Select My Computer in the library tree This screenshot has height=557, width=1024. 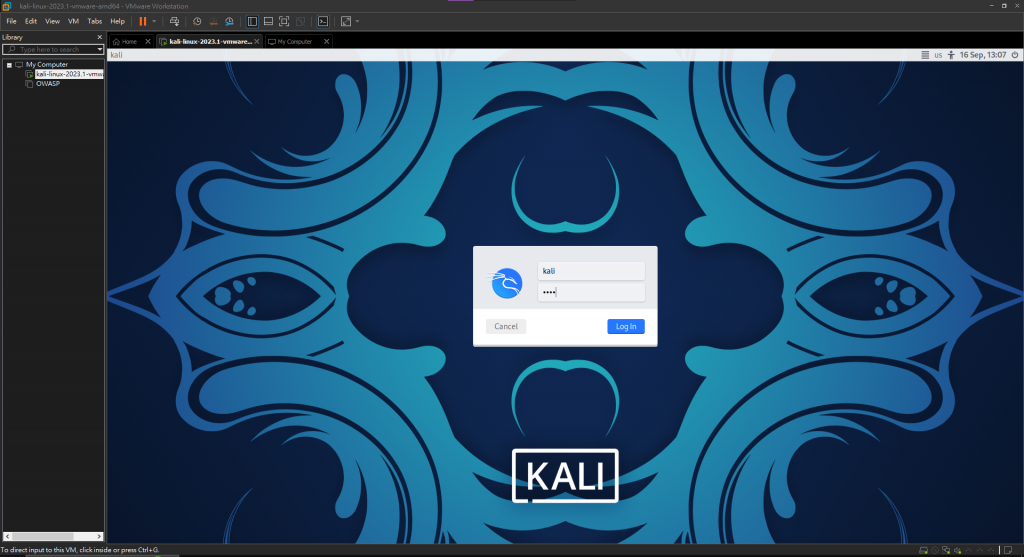click(46, 65)
